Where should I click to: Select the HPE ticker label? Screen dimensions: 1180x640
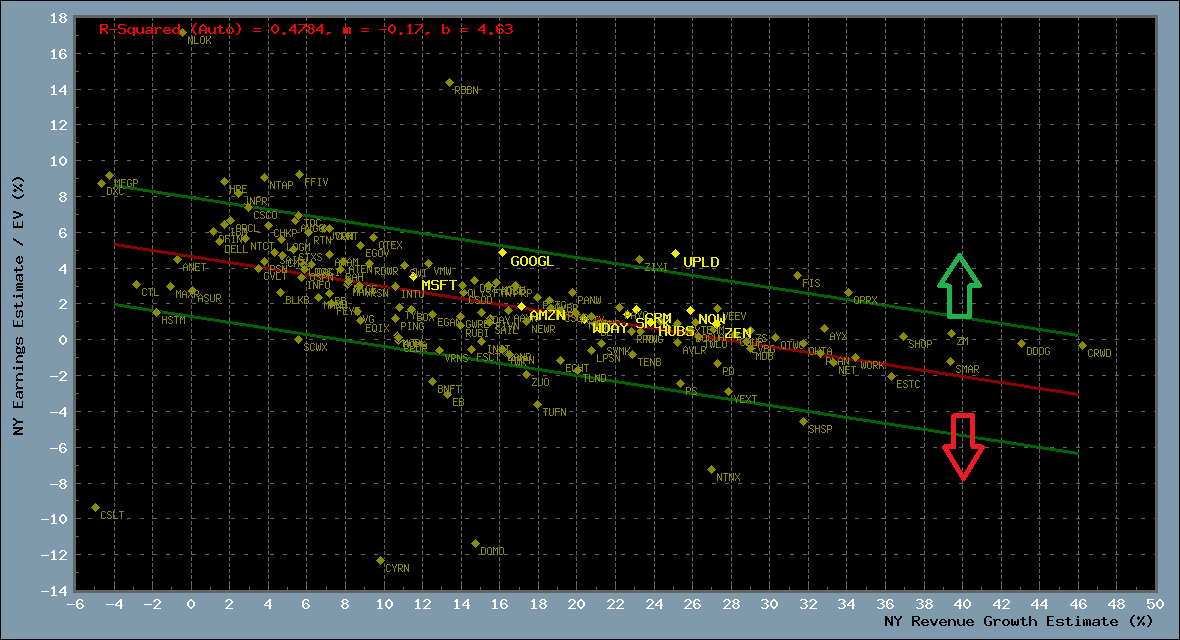[x=238, y=190]
